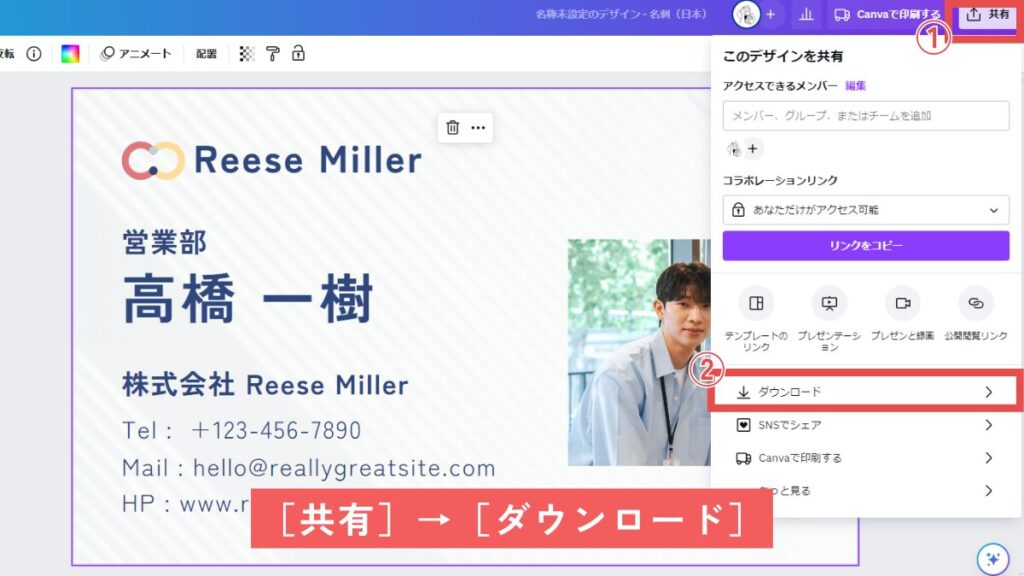
Task: Open the ダウンロード menu row
Action: 866,392
